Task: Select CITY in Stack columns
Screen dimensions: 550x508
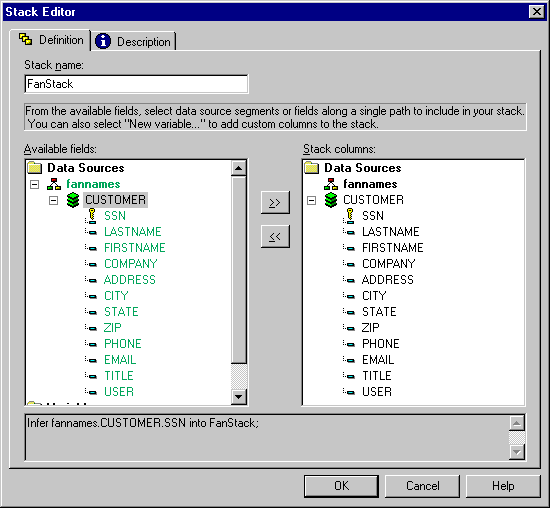Action: [x=374, y=296]
